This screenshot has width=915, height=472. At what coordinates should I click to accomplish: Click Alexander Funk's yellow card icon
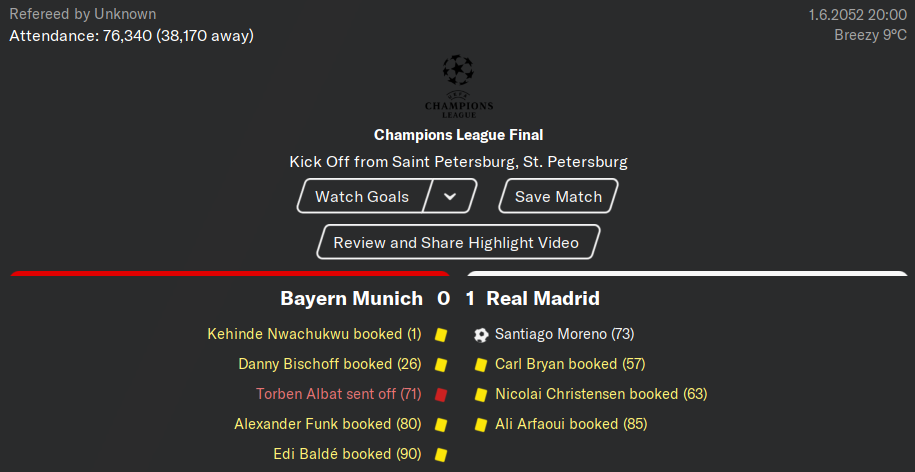click(441, 424)
